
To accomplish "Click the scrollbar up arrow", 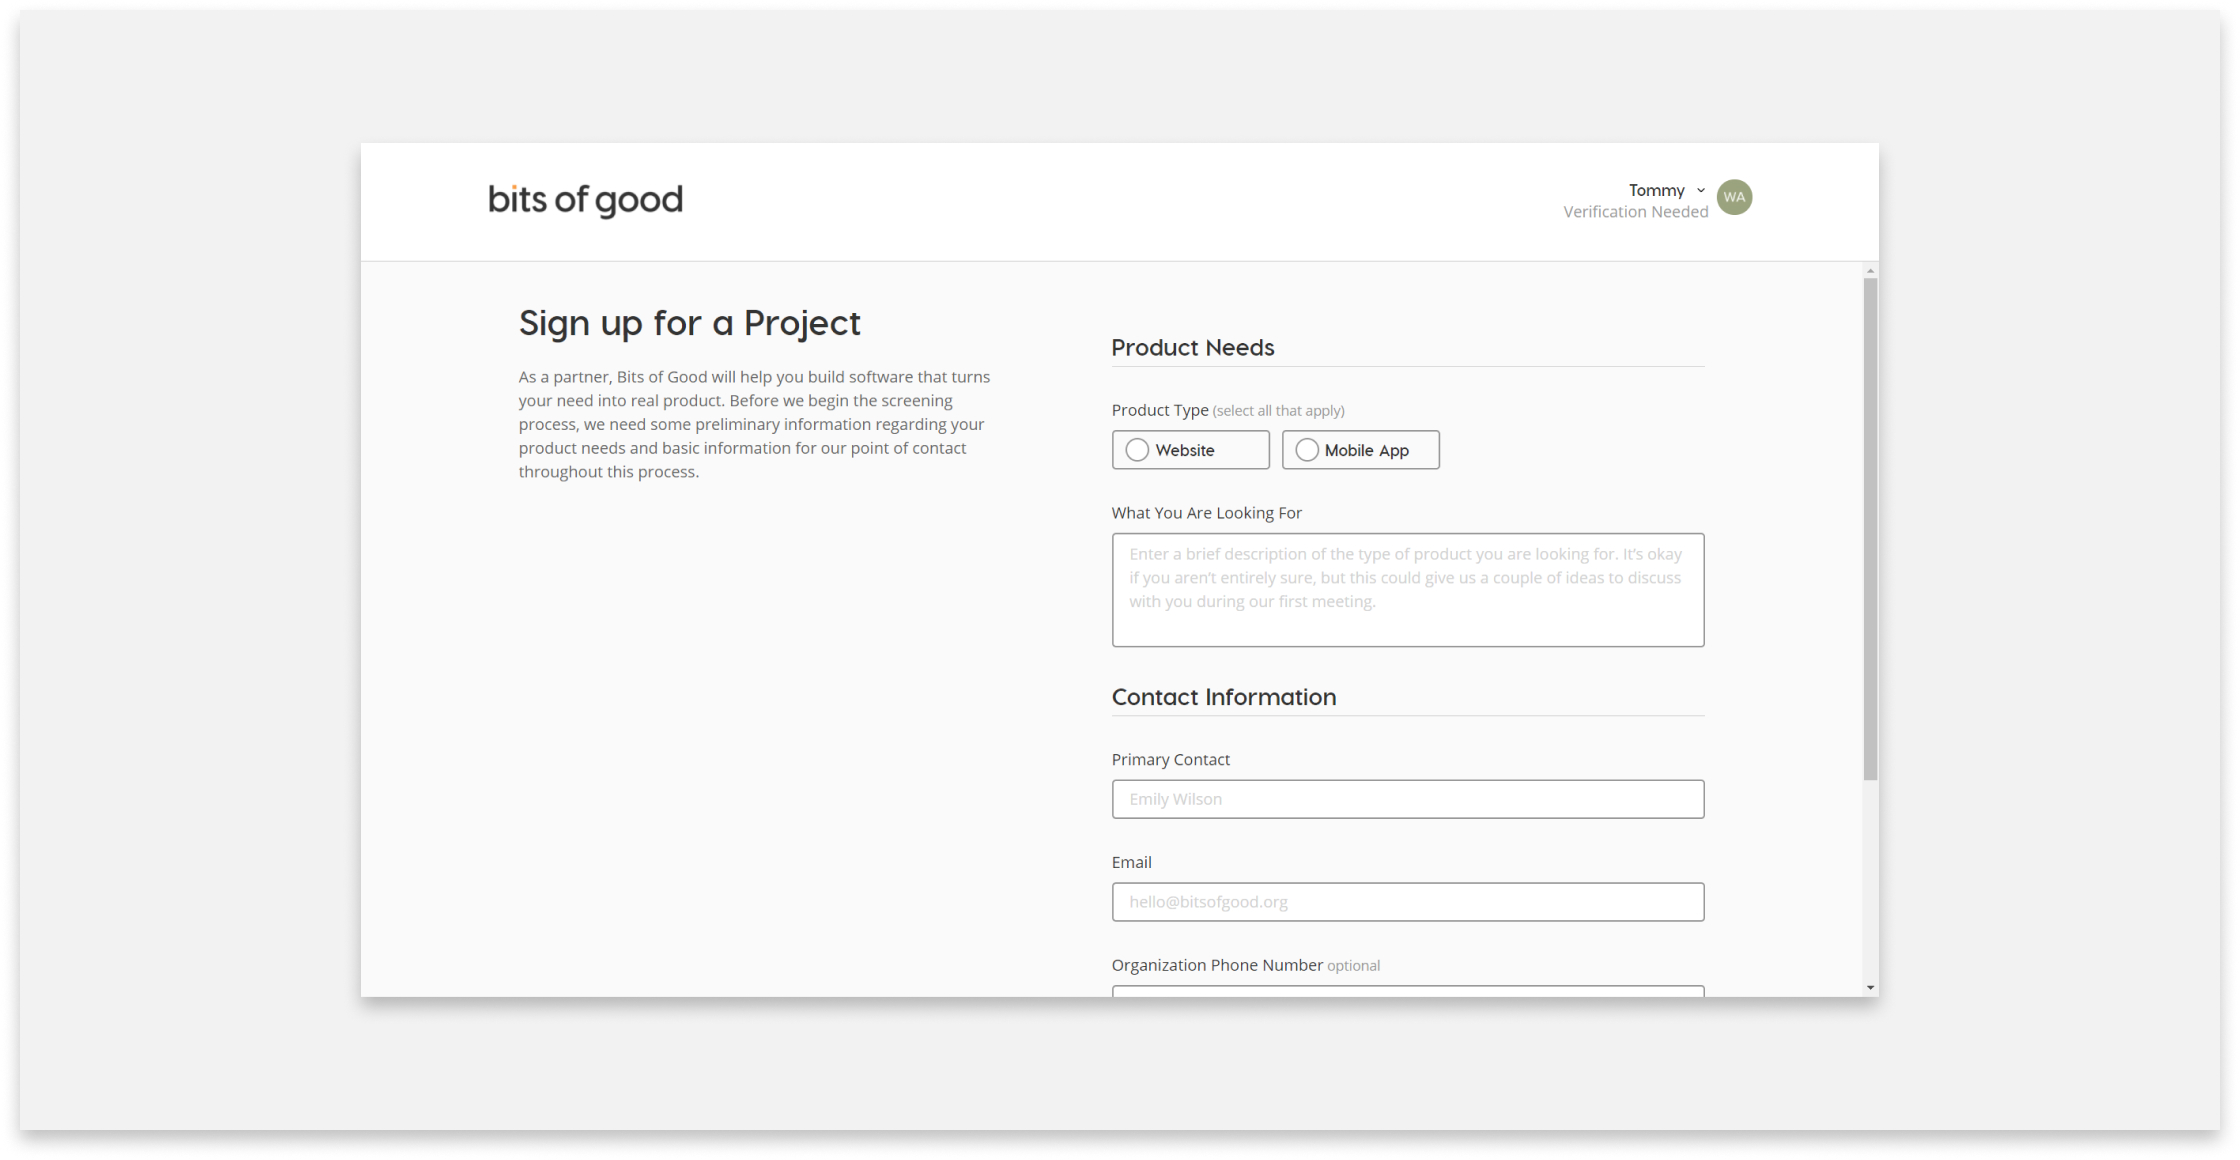I will pos(1870,271).
